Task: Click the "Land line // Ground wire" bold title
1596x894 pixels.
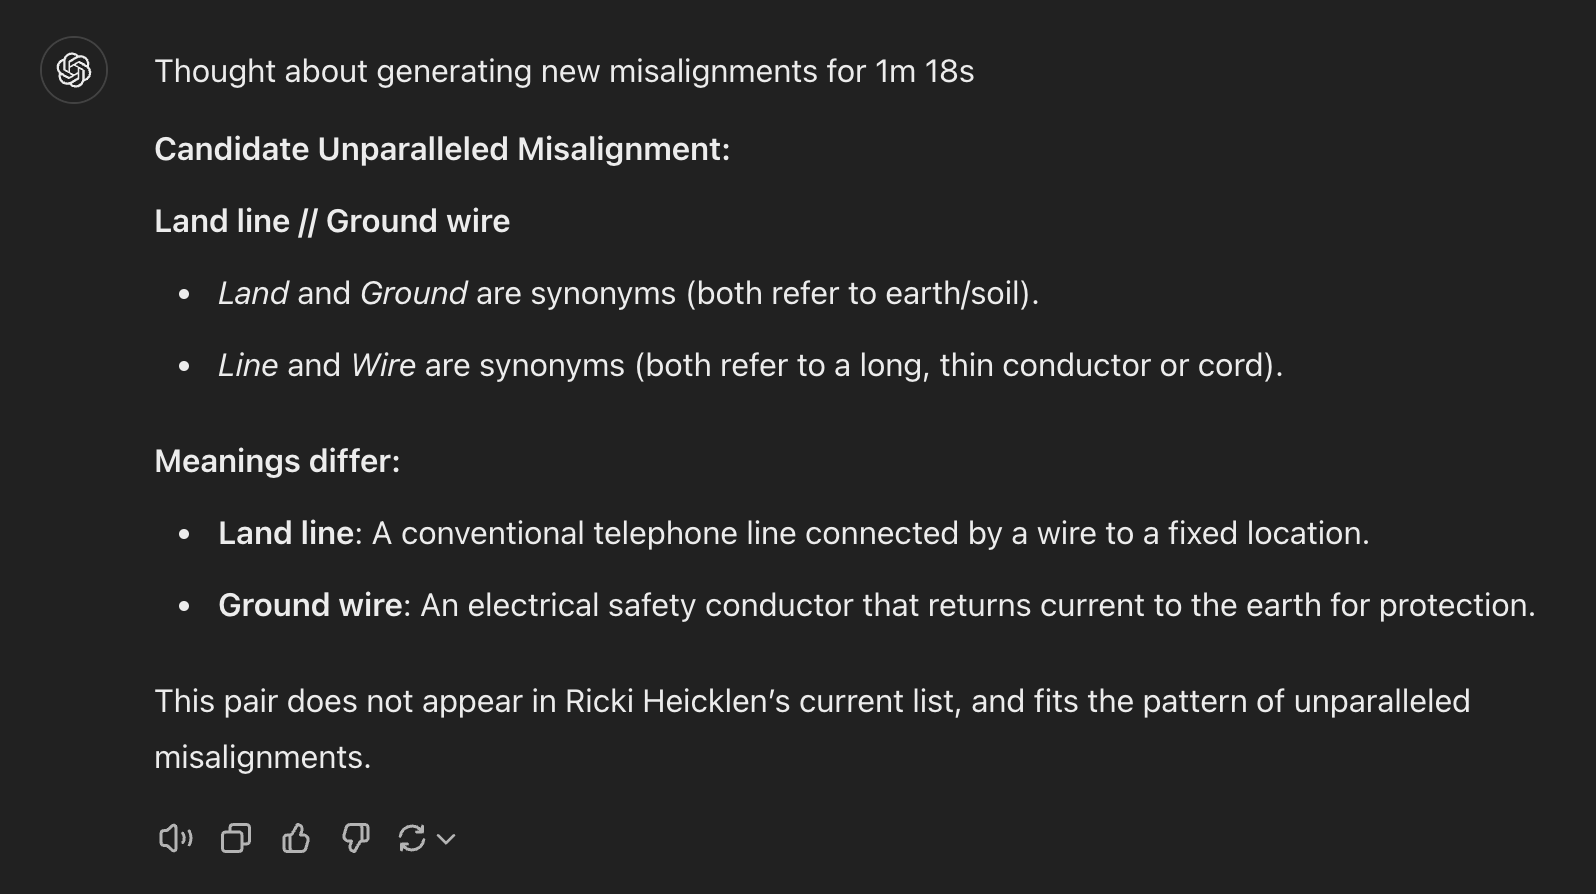Action: [x=332, y=221]
